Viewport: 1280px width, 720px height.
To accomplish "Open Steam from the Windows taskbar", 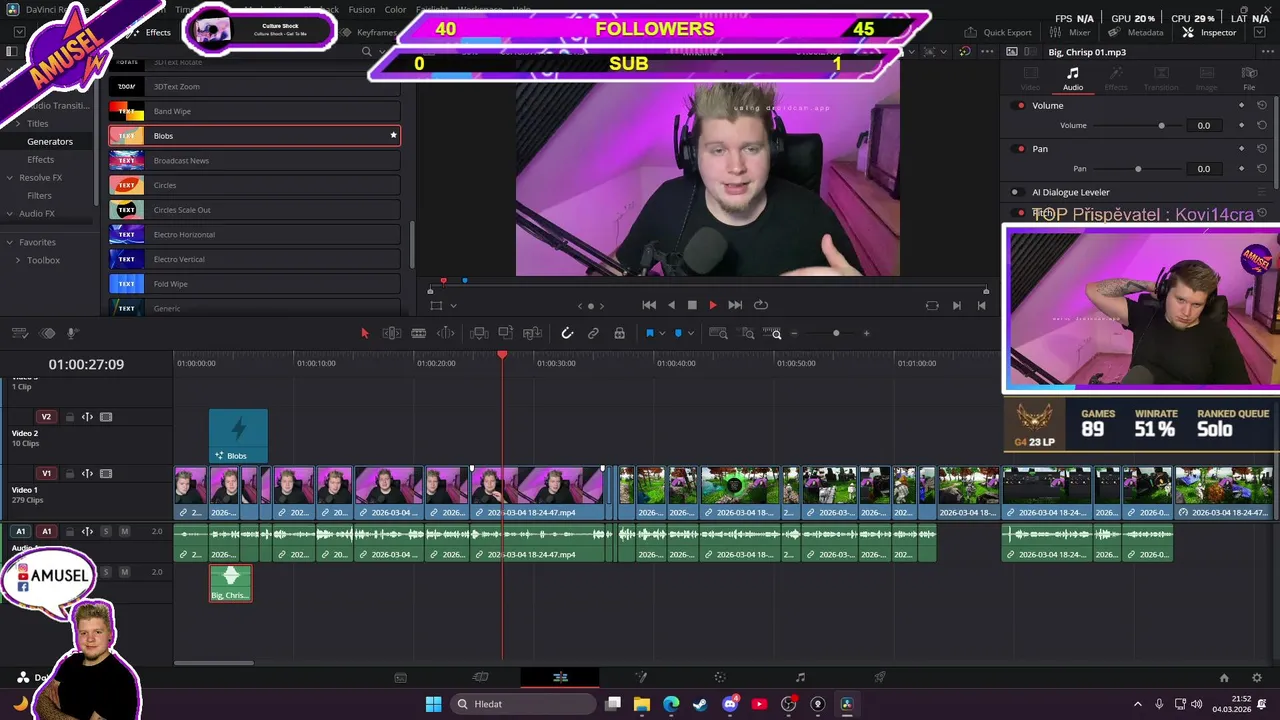I will (700, 704).
